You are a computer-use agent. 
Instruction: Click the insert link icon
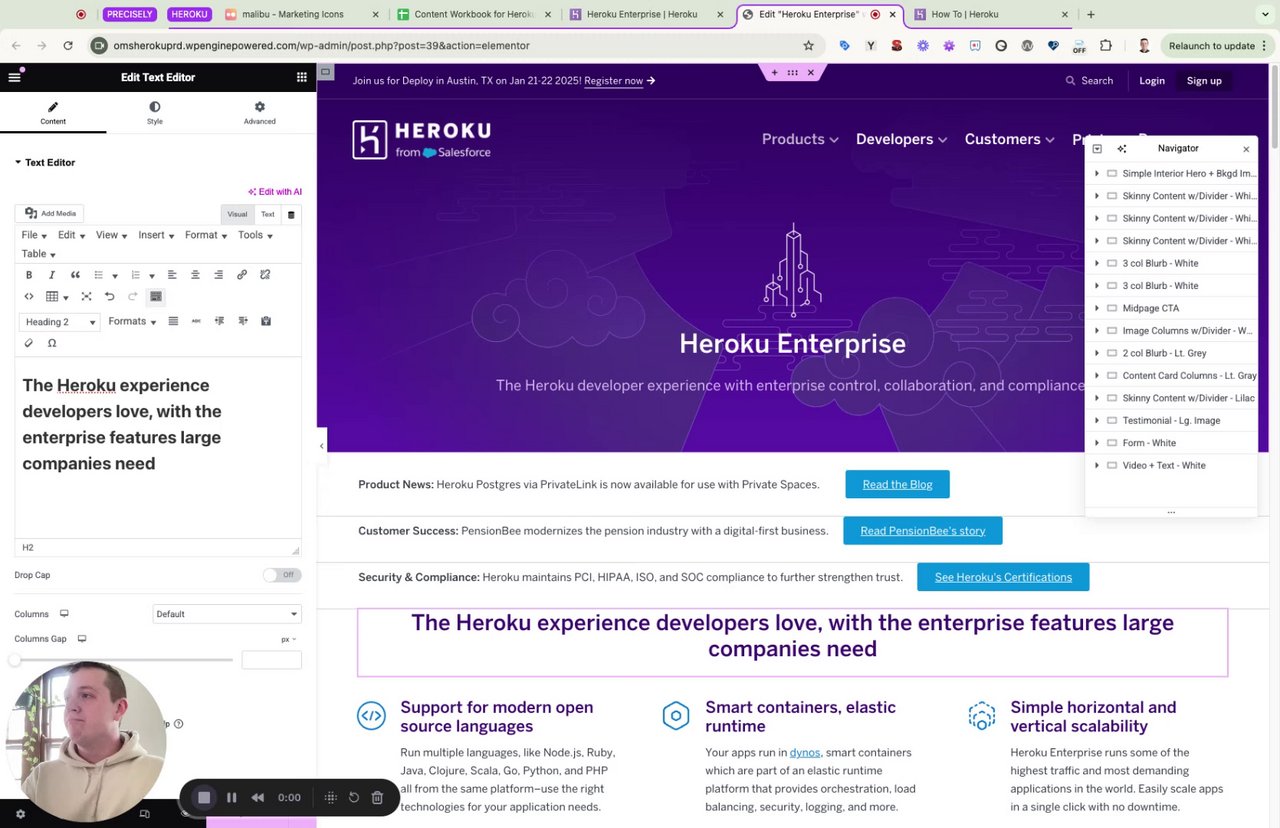pos(242,275)
